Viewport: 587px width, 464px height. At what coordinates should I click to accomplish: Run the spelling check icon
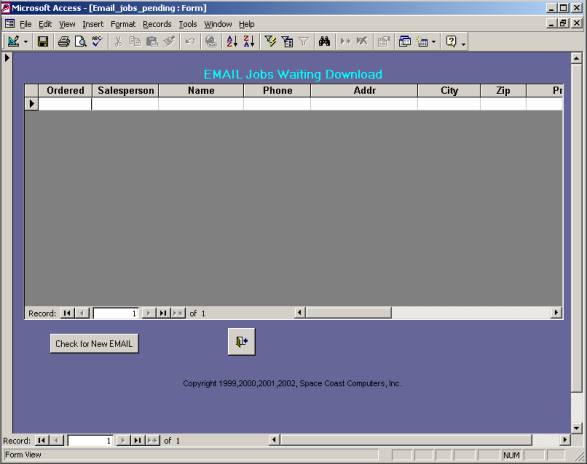(x=97, y=42)
